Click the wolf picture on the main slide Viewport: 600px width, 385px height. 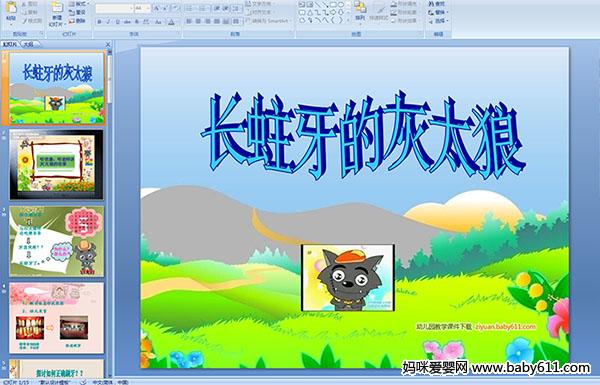tap(348, 278)
